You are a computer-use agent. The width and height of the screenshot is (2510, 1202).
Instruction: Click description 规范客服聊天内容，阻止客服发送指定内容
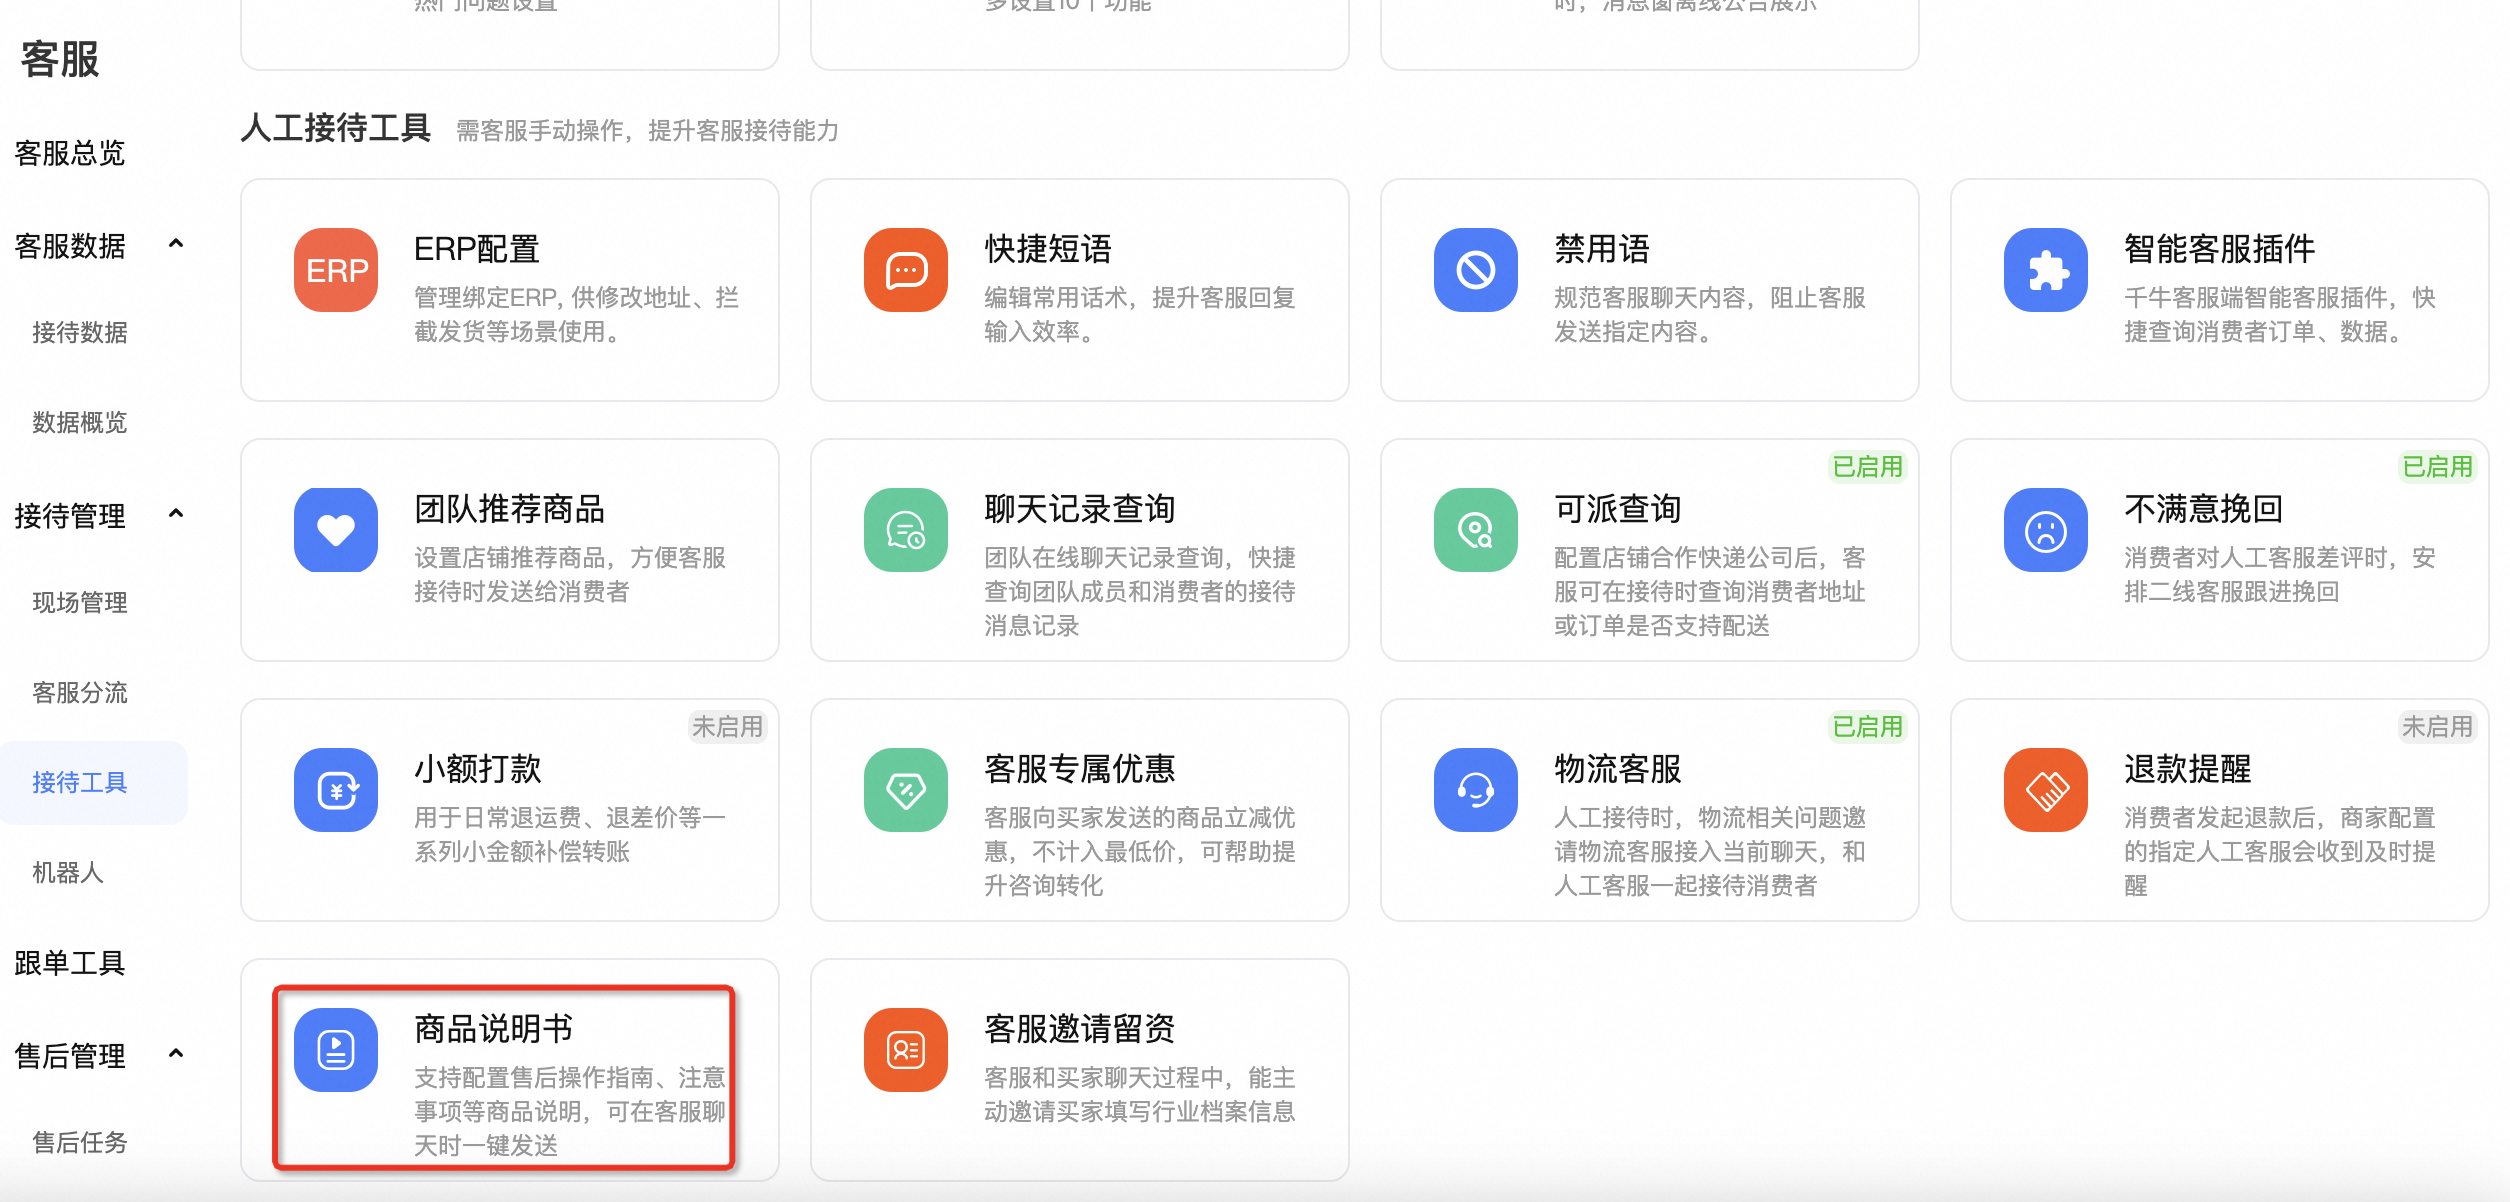click(1710, 315)
